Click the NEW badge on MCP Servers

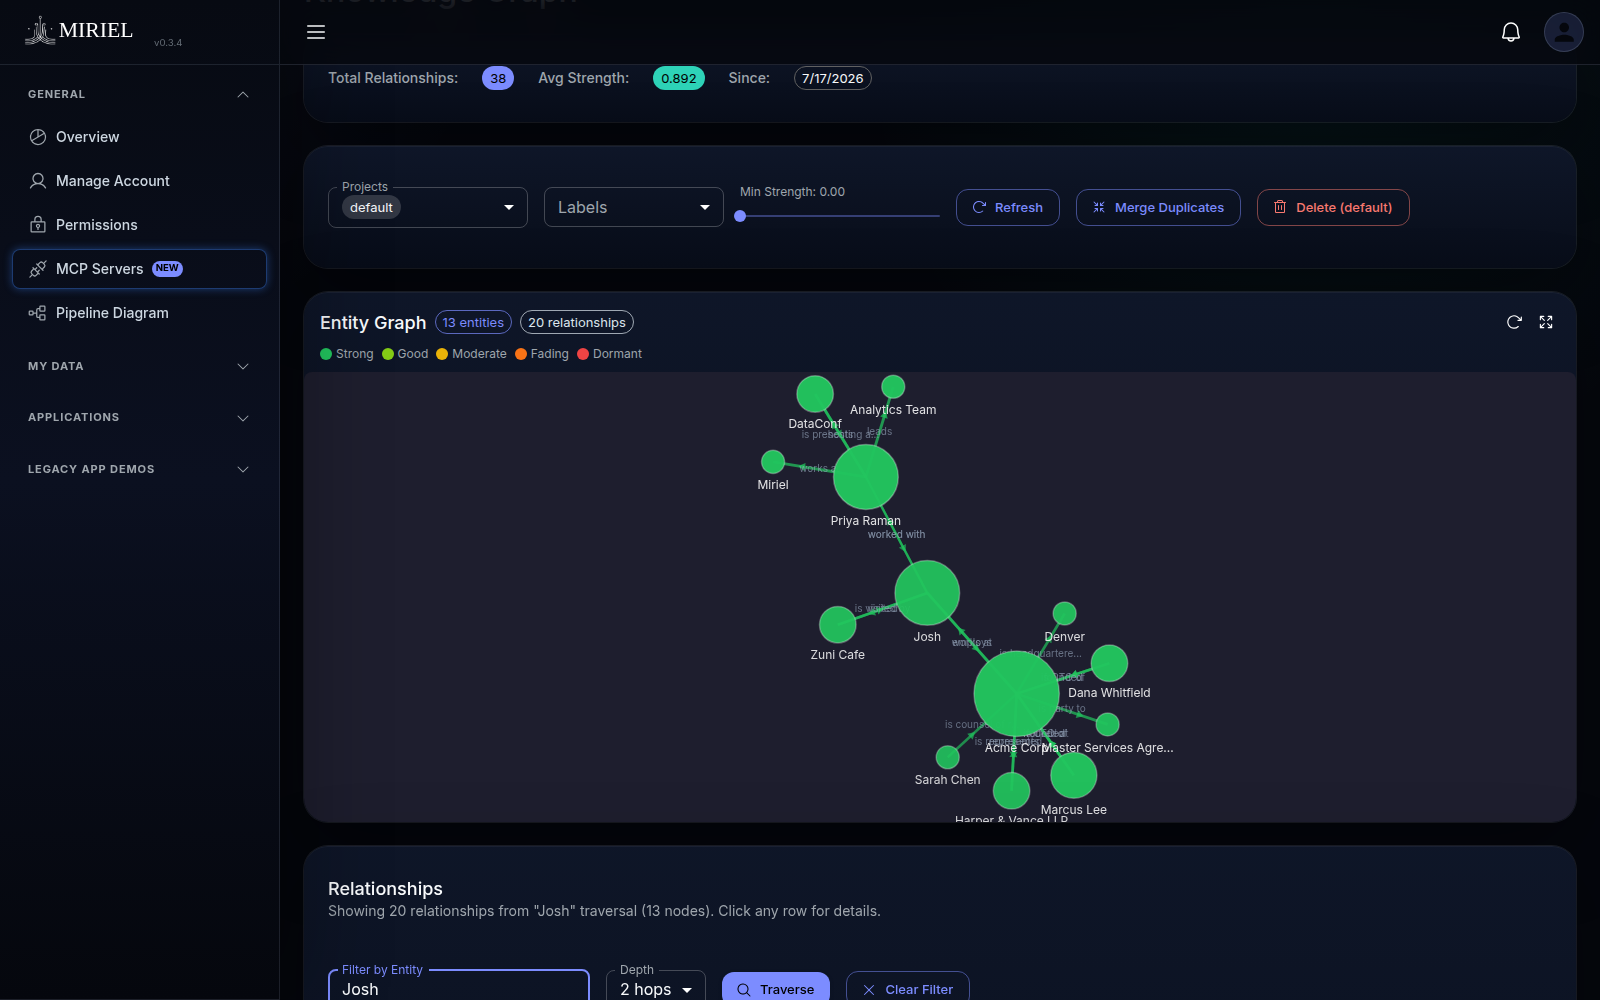tap(167, 268)
